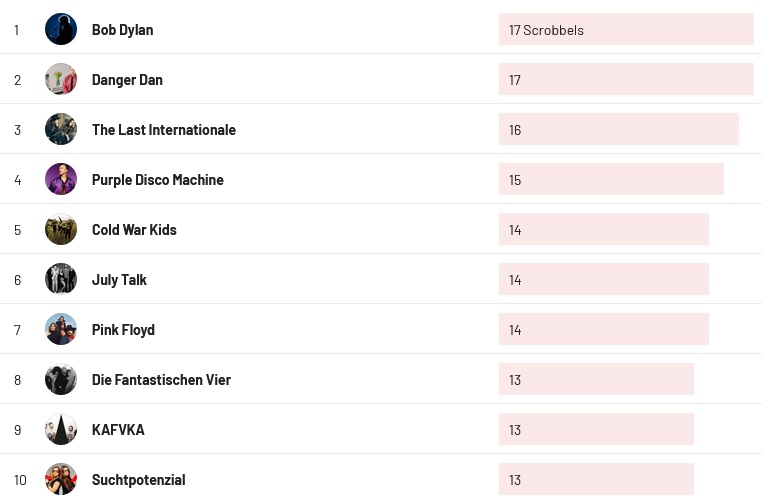Click The Last Internationale avatar

(x=61, y=129)
